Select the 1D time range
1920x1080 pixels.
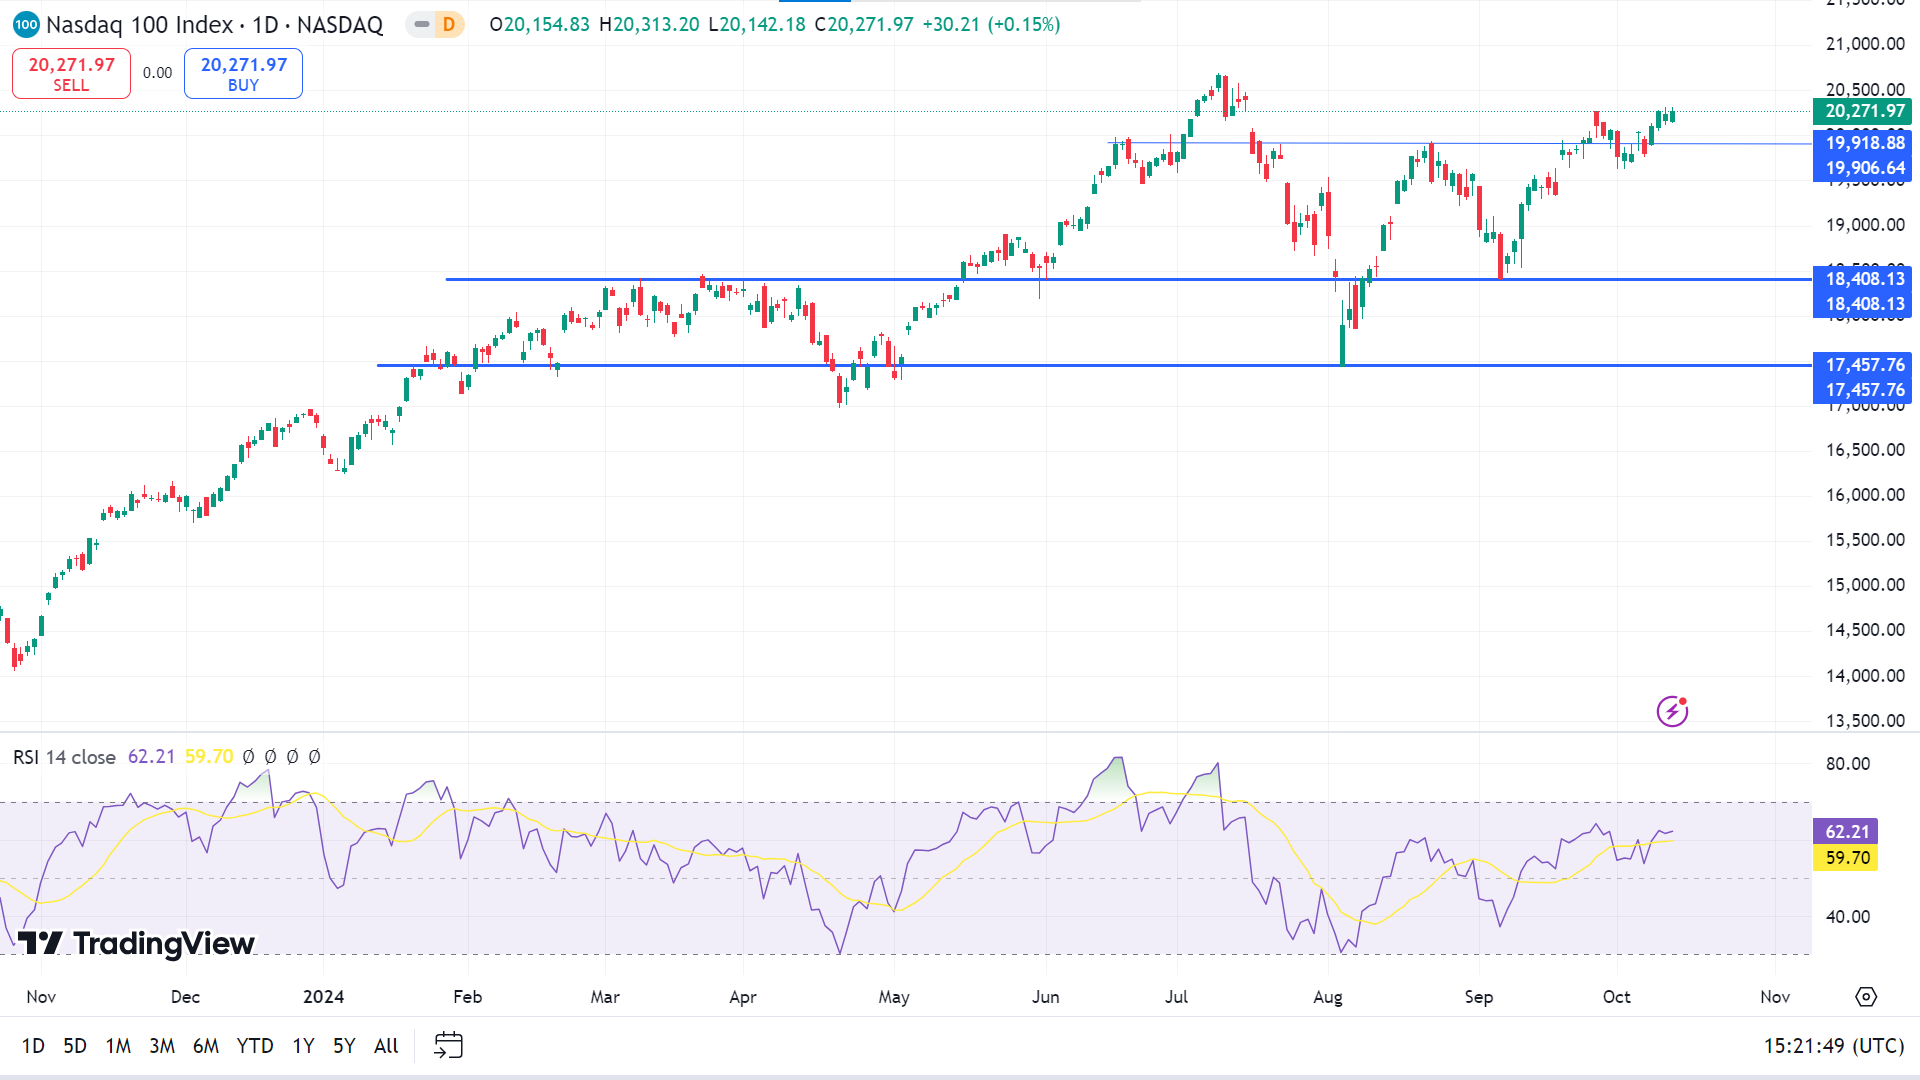(33, 1046)
